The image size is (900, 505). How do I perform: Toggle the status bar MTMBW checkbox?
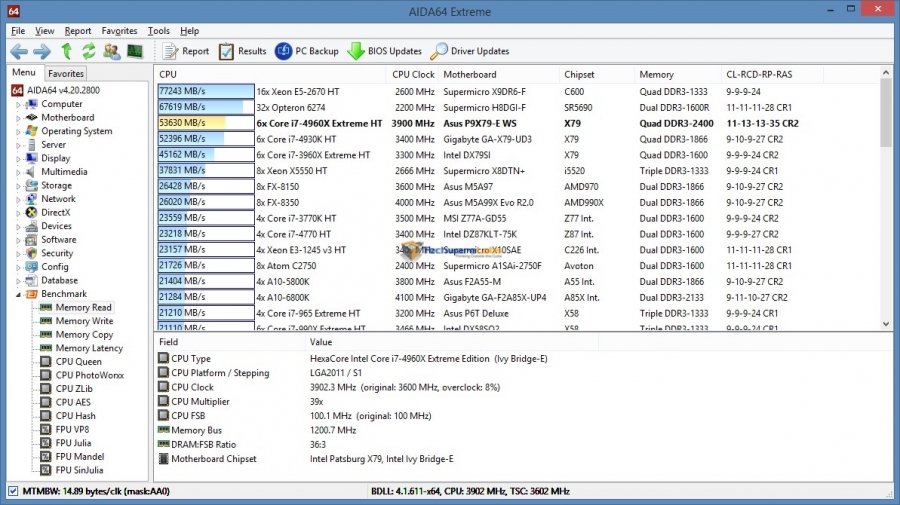[13, 491]
